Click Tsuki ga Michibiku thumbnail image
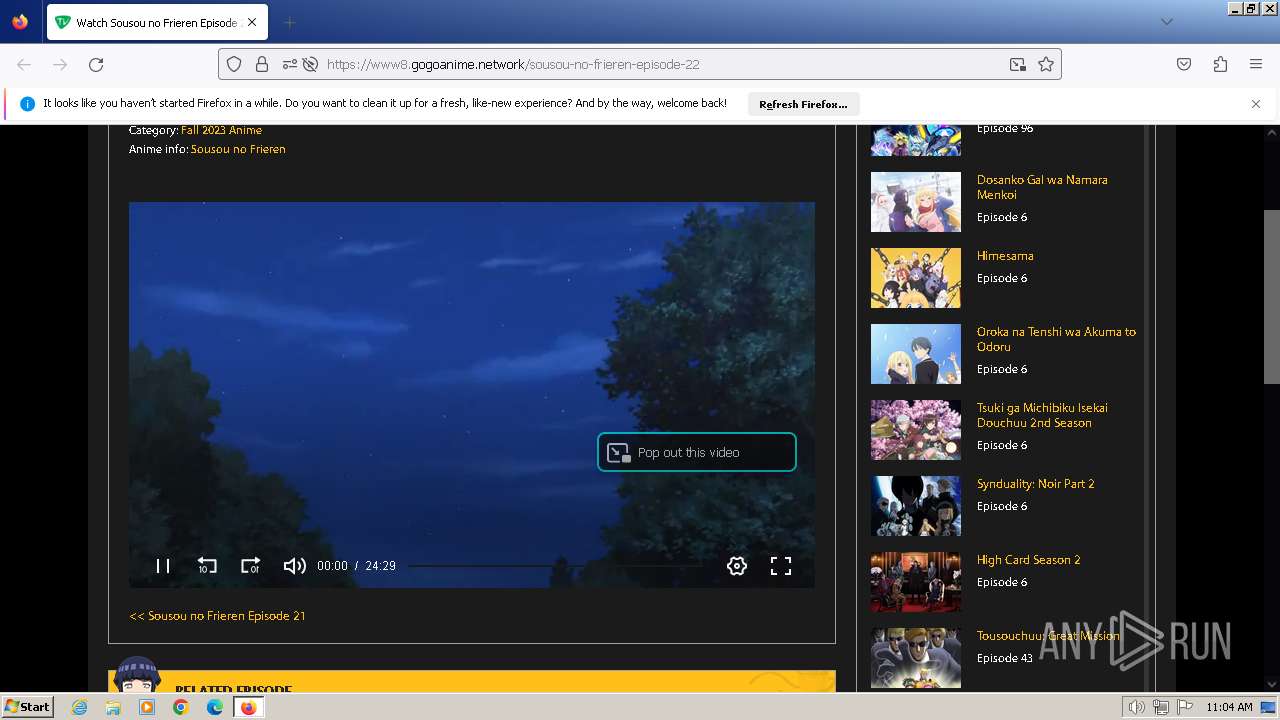Viewport: 1280px width, 720px height. [x=916, y=430]
